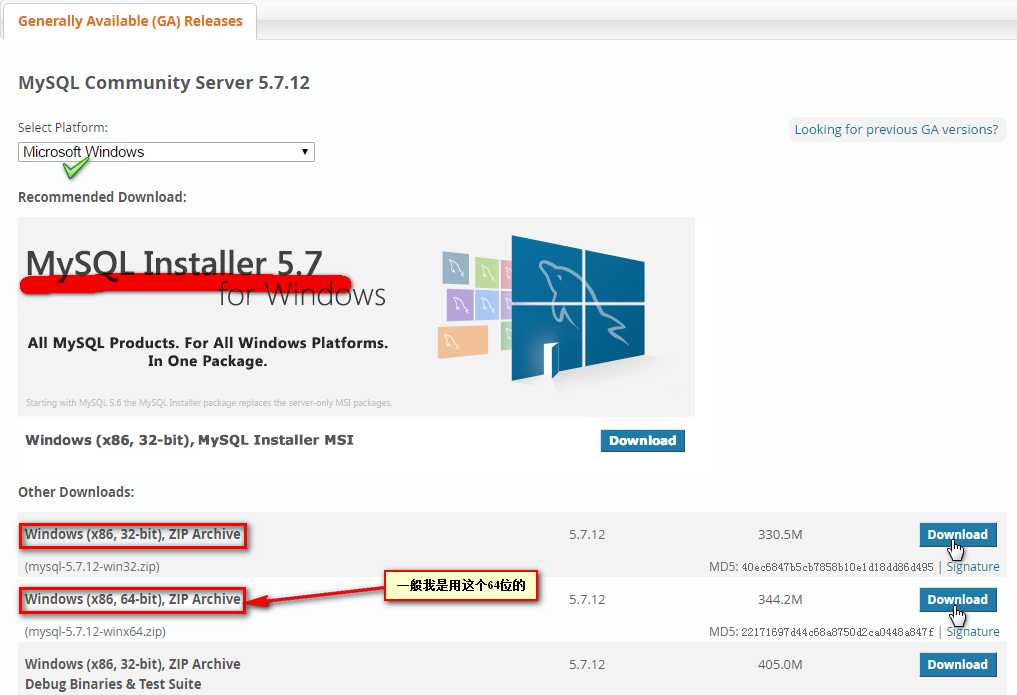Download the 32-bit ZIP Archive (330.5M)
1017x695 pixels.
[x=957, y=535]
